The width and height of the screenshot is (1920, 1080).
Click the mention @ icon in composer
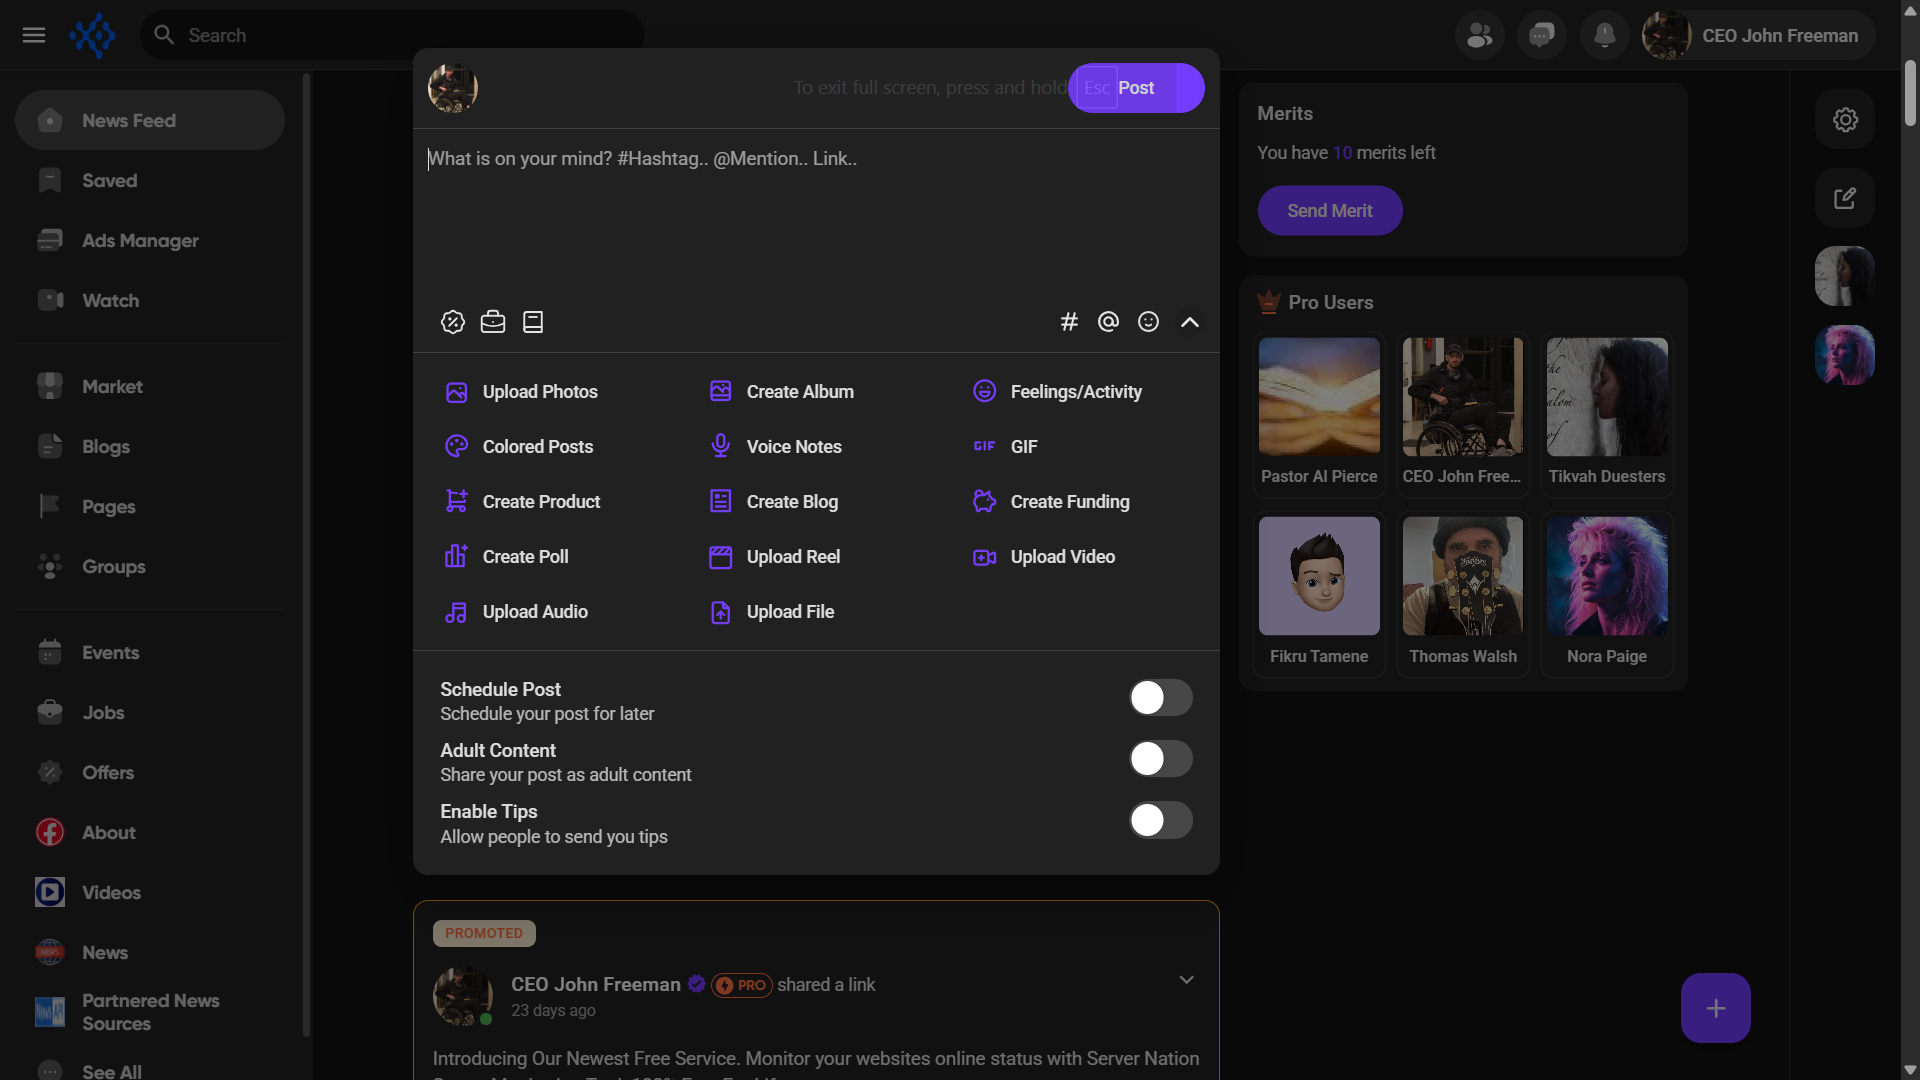(1108, 322)
